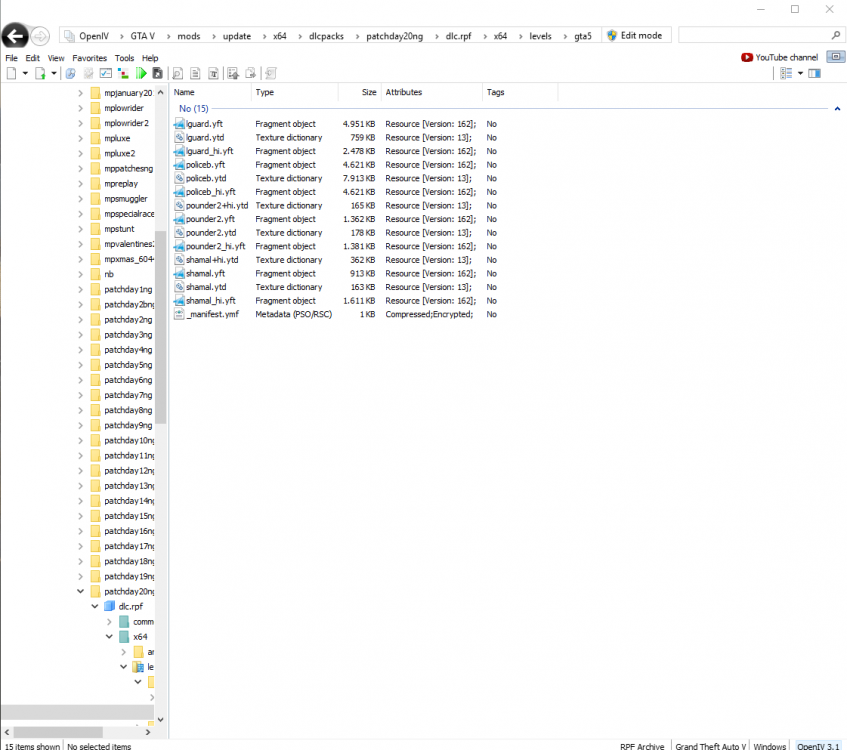Select the policeb_hi.yft file

click(211, 192)
